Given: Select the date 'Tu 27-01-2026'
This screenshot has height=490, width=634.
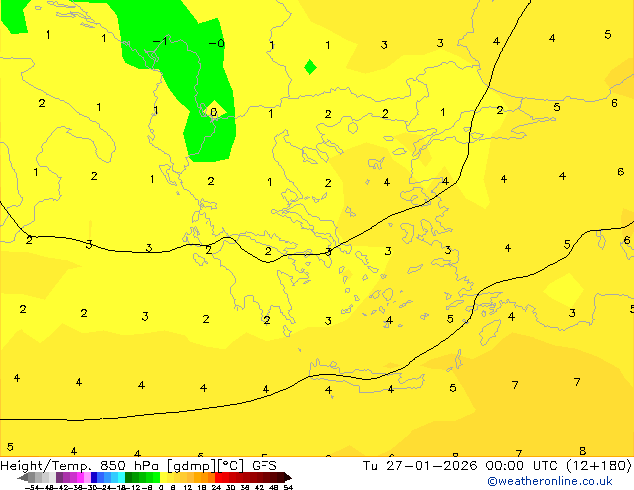Looking at the screenshot, I should tap(420, 465).
